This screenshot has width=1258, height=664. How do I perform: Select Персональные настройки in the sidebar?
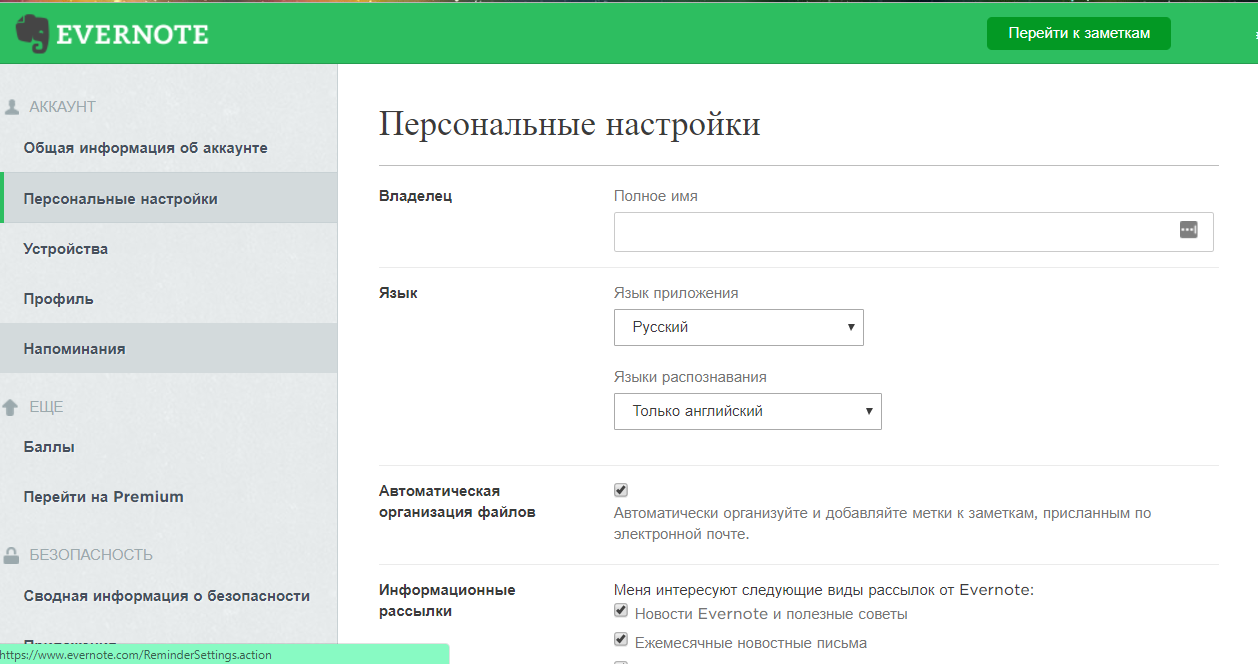(121, 199)
